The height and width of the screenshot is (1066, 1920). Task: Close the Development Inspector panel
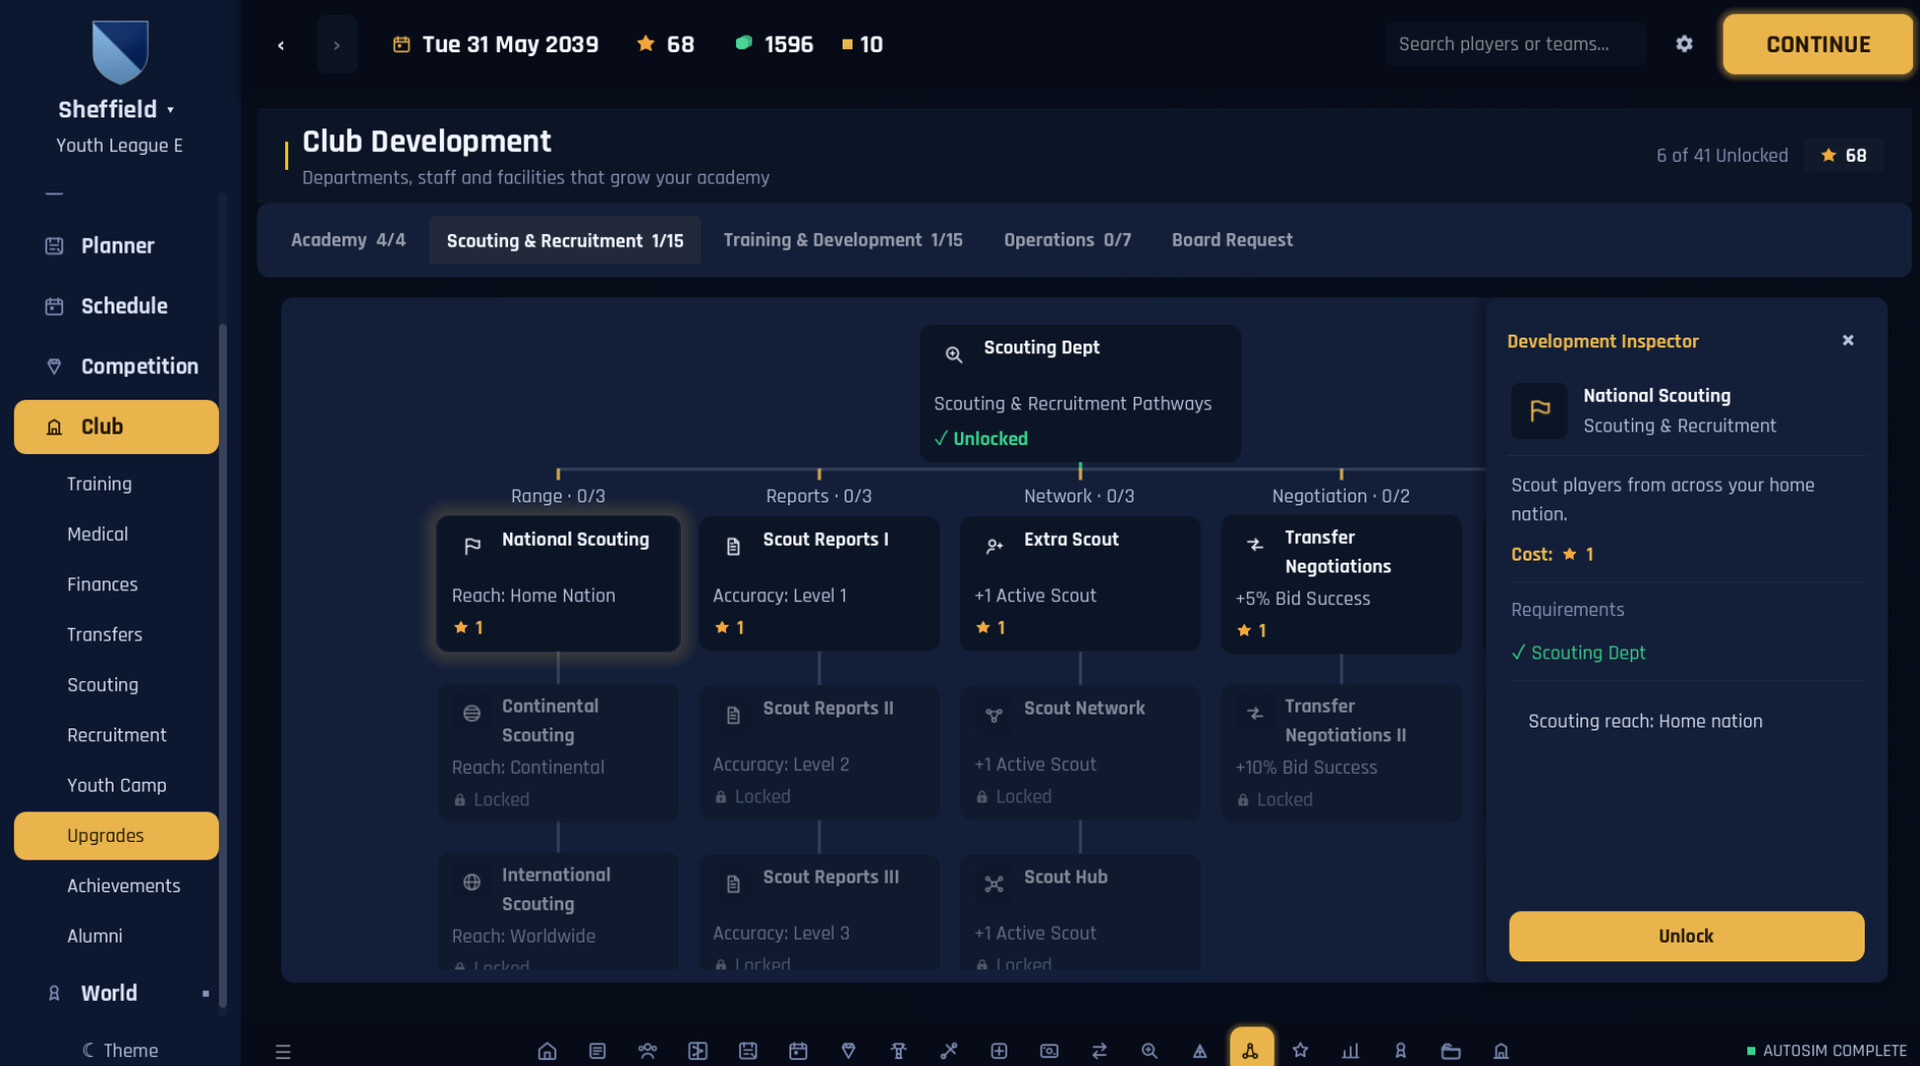coord(1848,340)
